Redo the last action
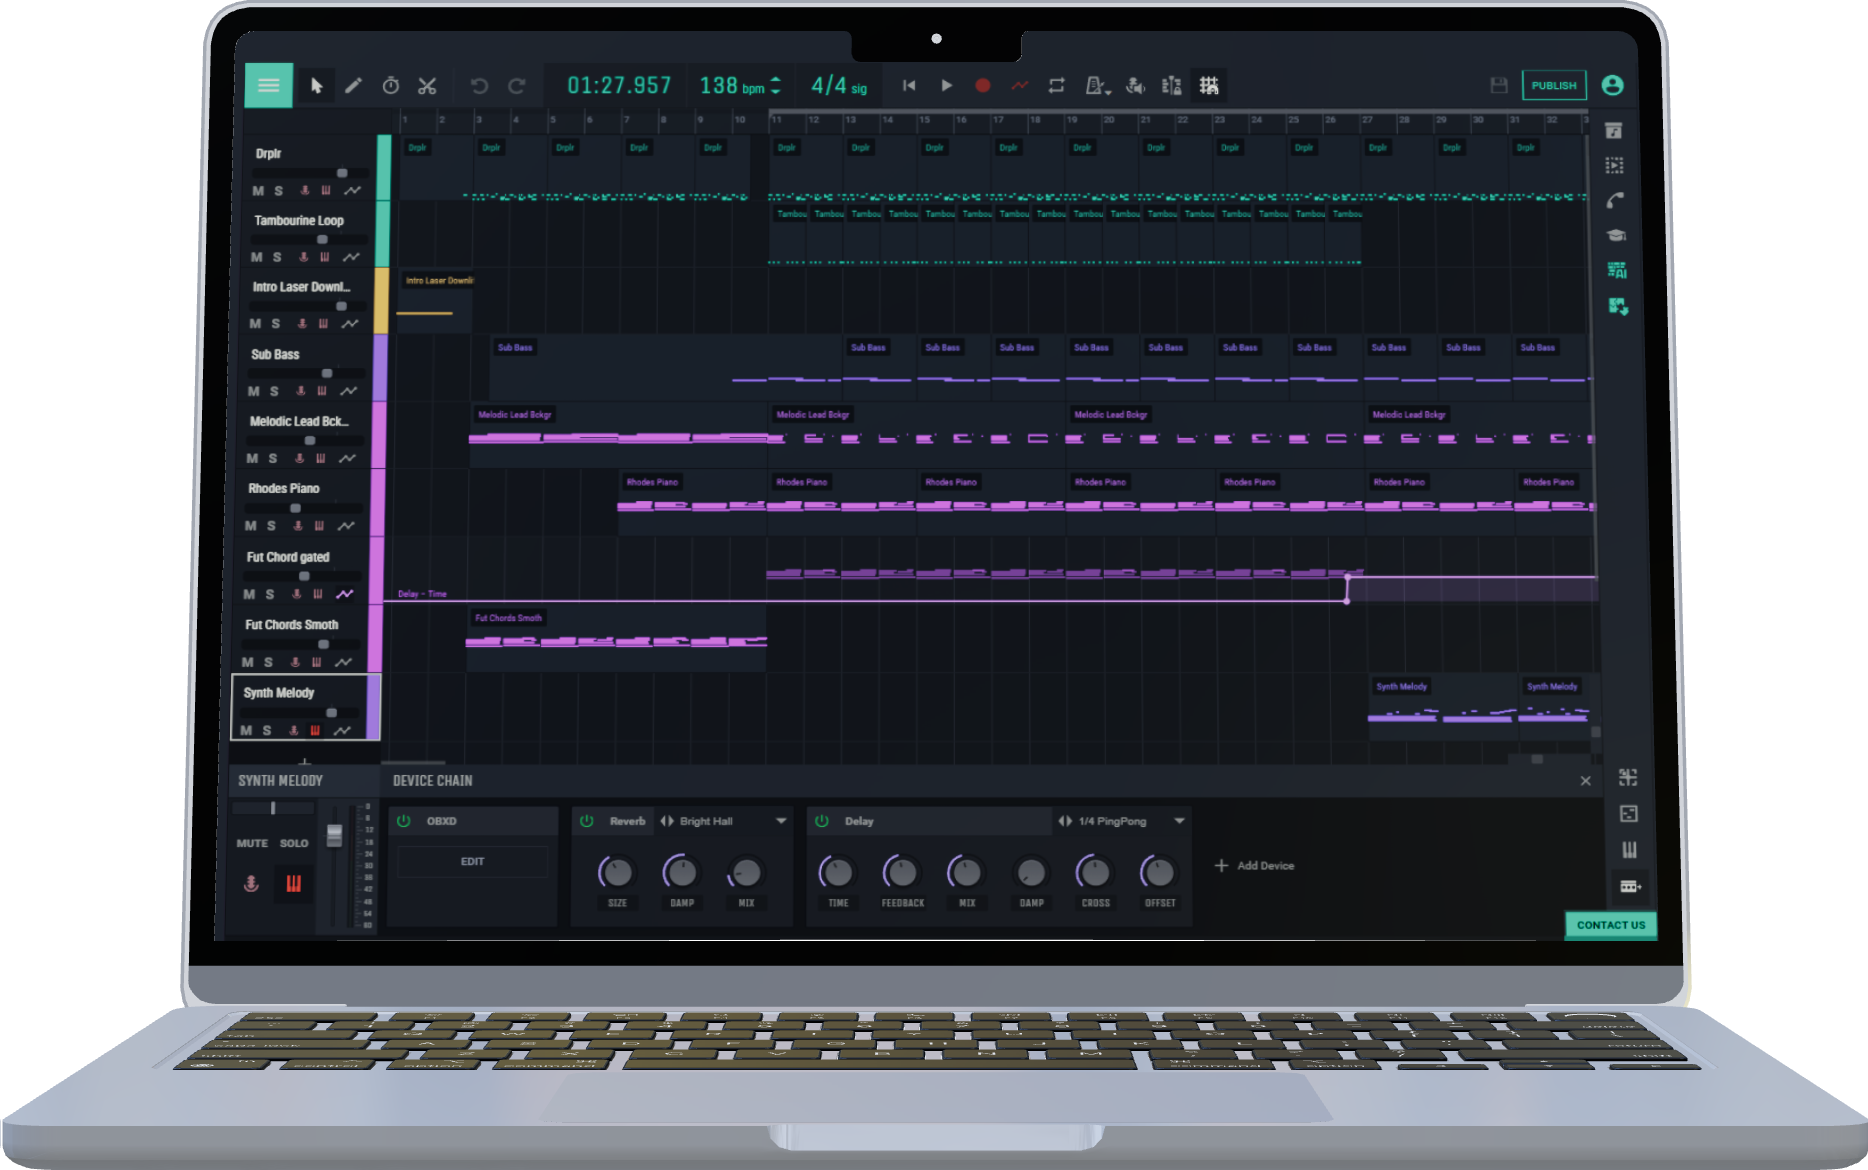Screen dimensions: 1868x1170 pos(517,86)
